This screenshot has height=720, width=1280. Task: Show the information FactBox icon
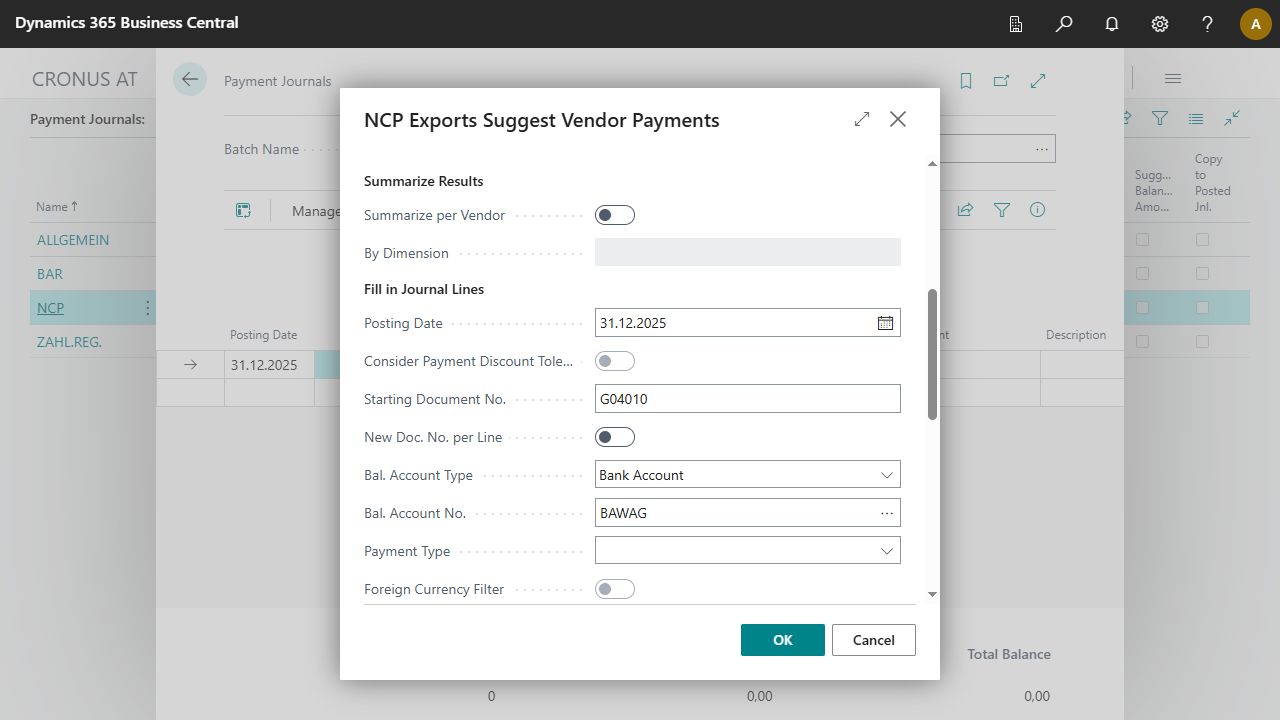pos(1038,210)
